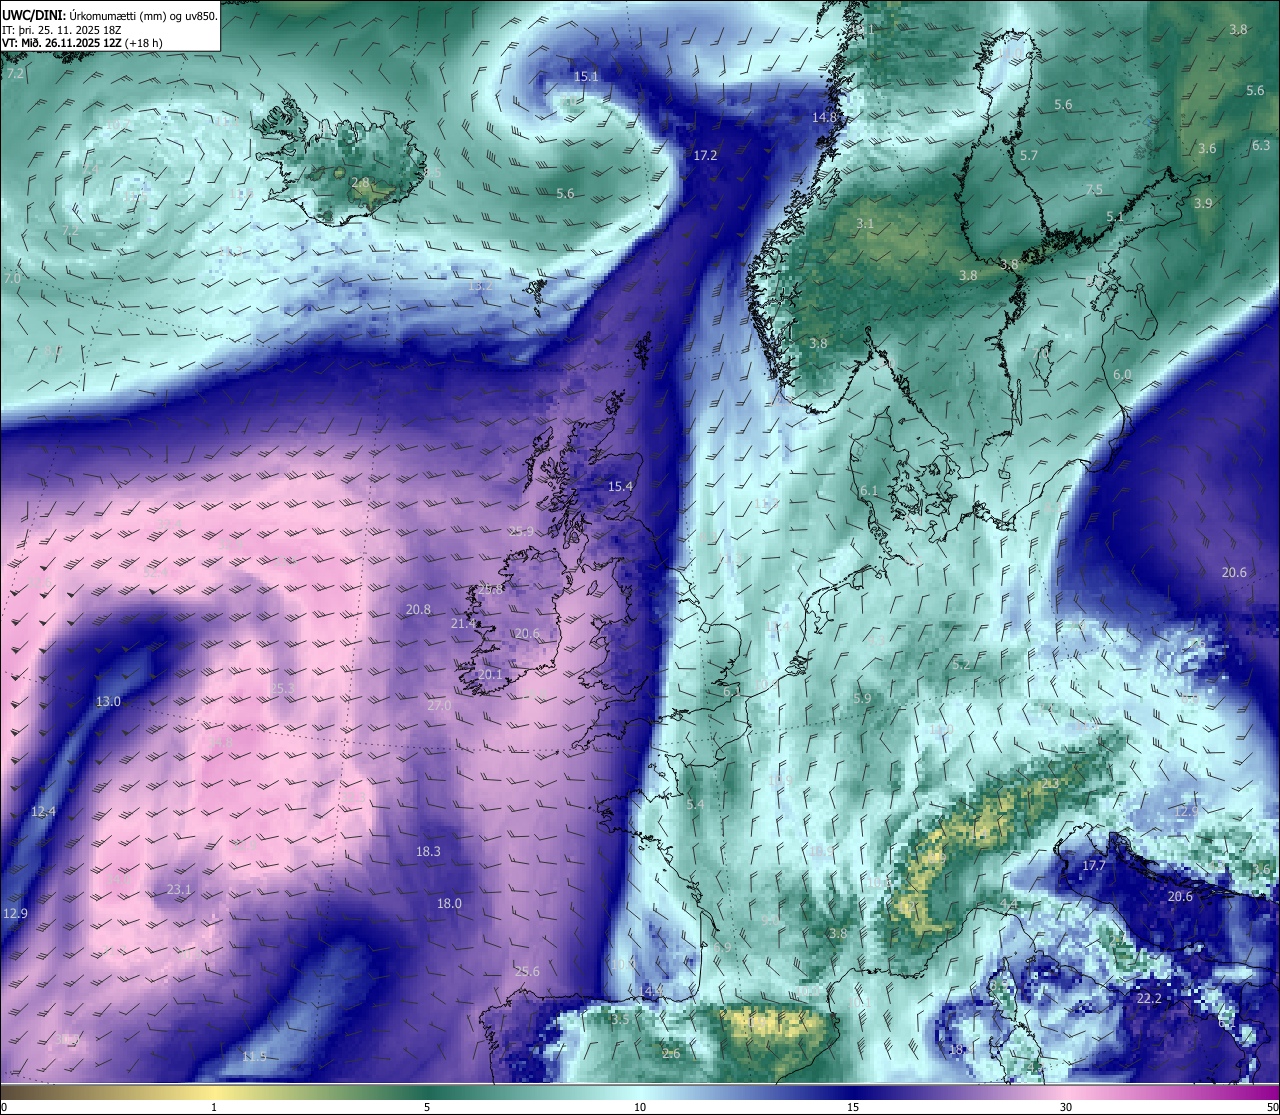Select the 3.9 value label
The image size is (1280, 1115).
click(x=1203, y=203)
